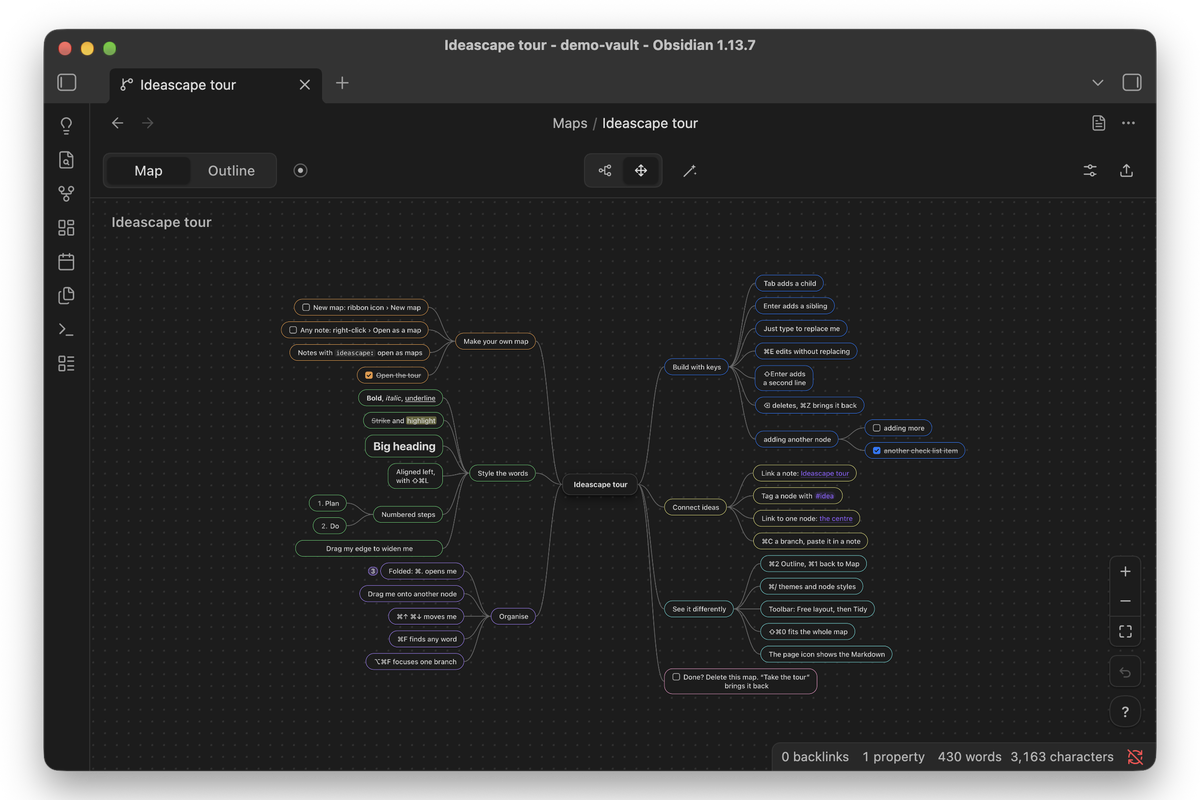
Task: Click the red sync status icon
Action: tap(1135, 757)
